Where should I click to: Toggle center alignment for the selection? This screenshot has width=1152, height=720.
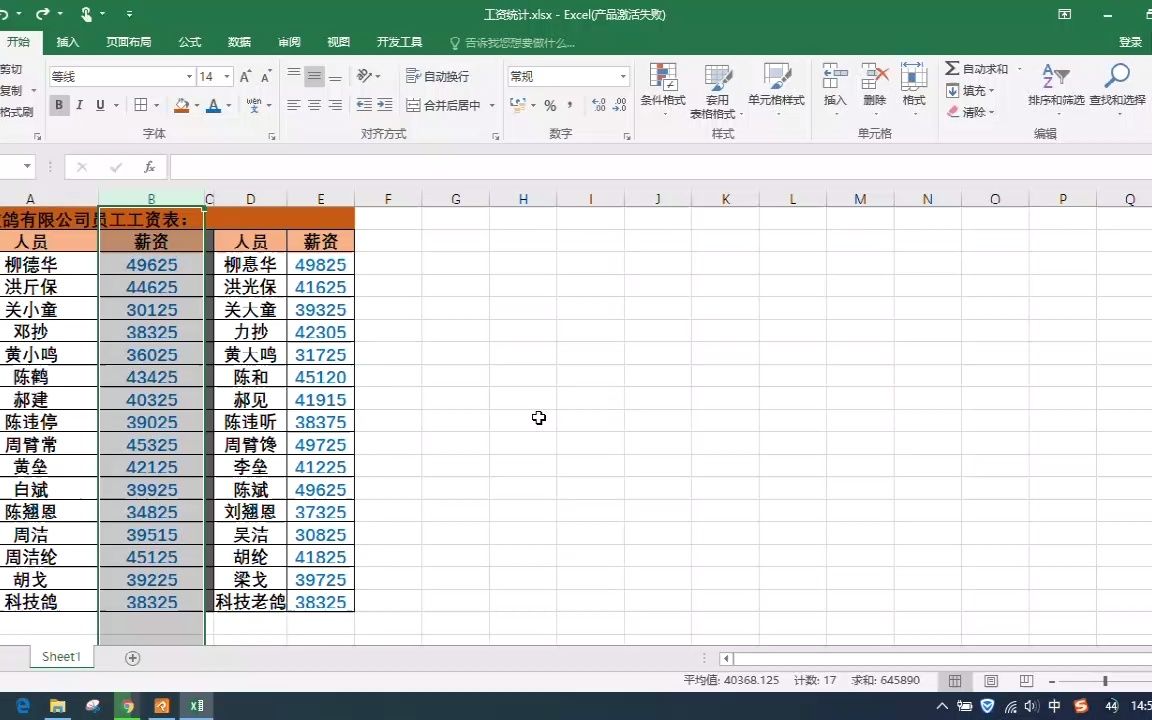pos(314,105)
